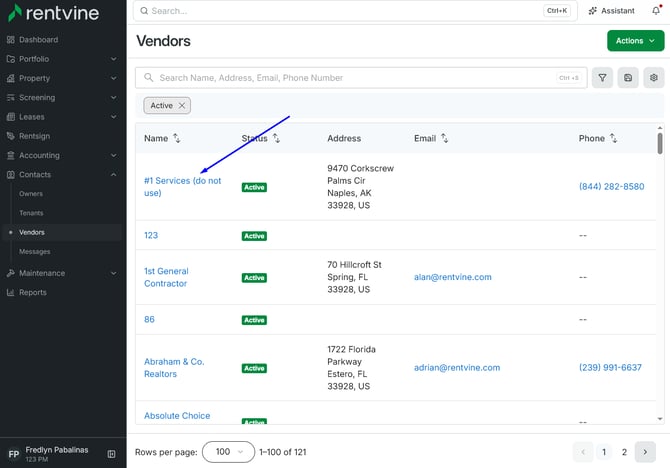Open vendor Abraham & Co. Realtors
Viewport: 670px width, 468px height.
pos(174,368)
